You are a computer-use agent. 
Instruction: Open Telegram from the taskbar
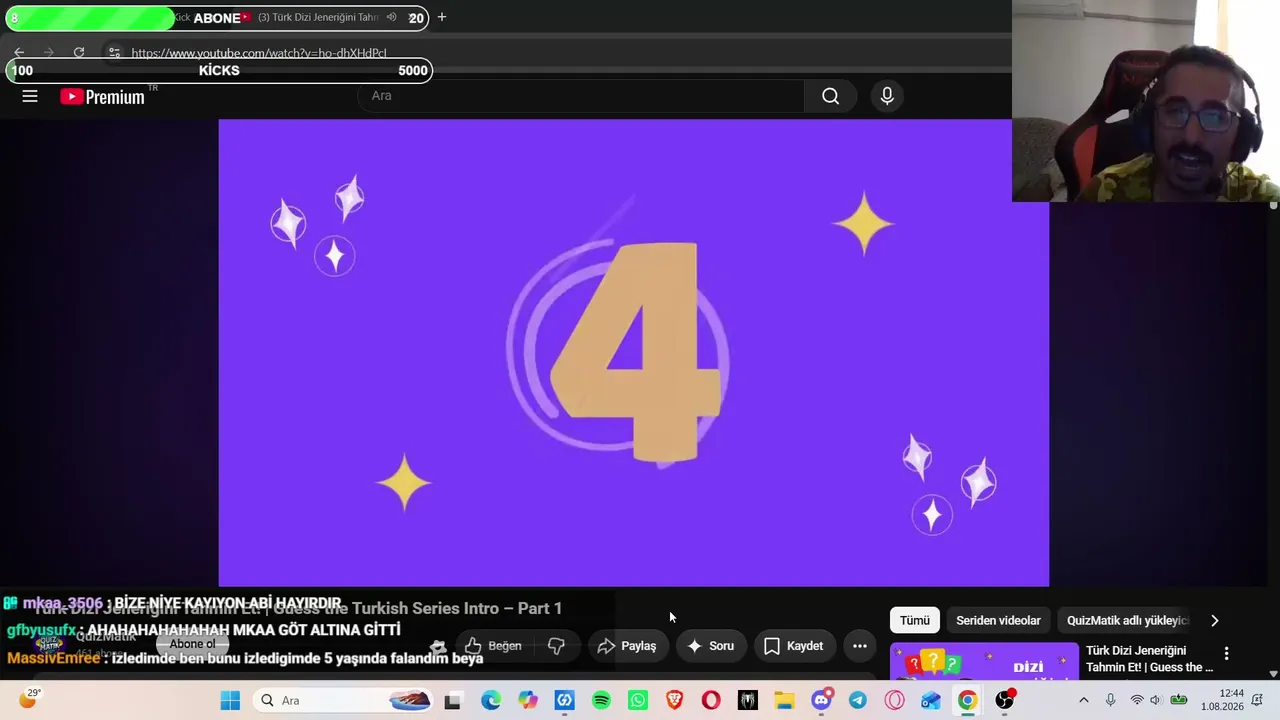click(858, 700)
